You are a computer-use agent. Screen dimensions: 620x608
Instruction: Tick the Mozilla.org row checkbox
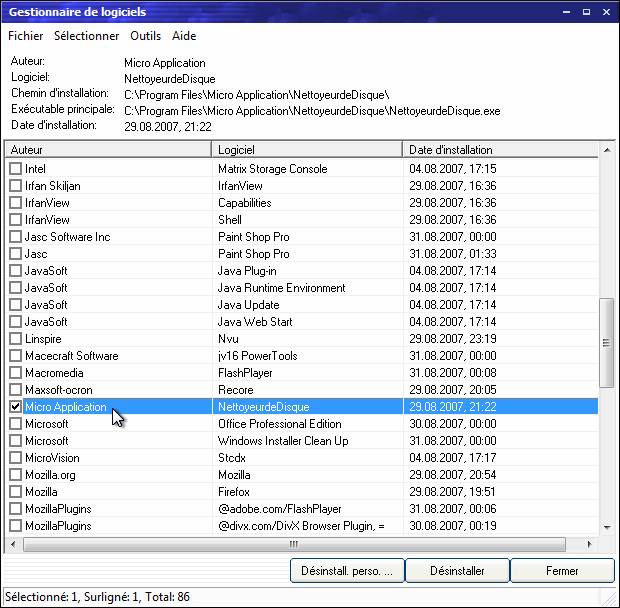(x=15, y=475)
